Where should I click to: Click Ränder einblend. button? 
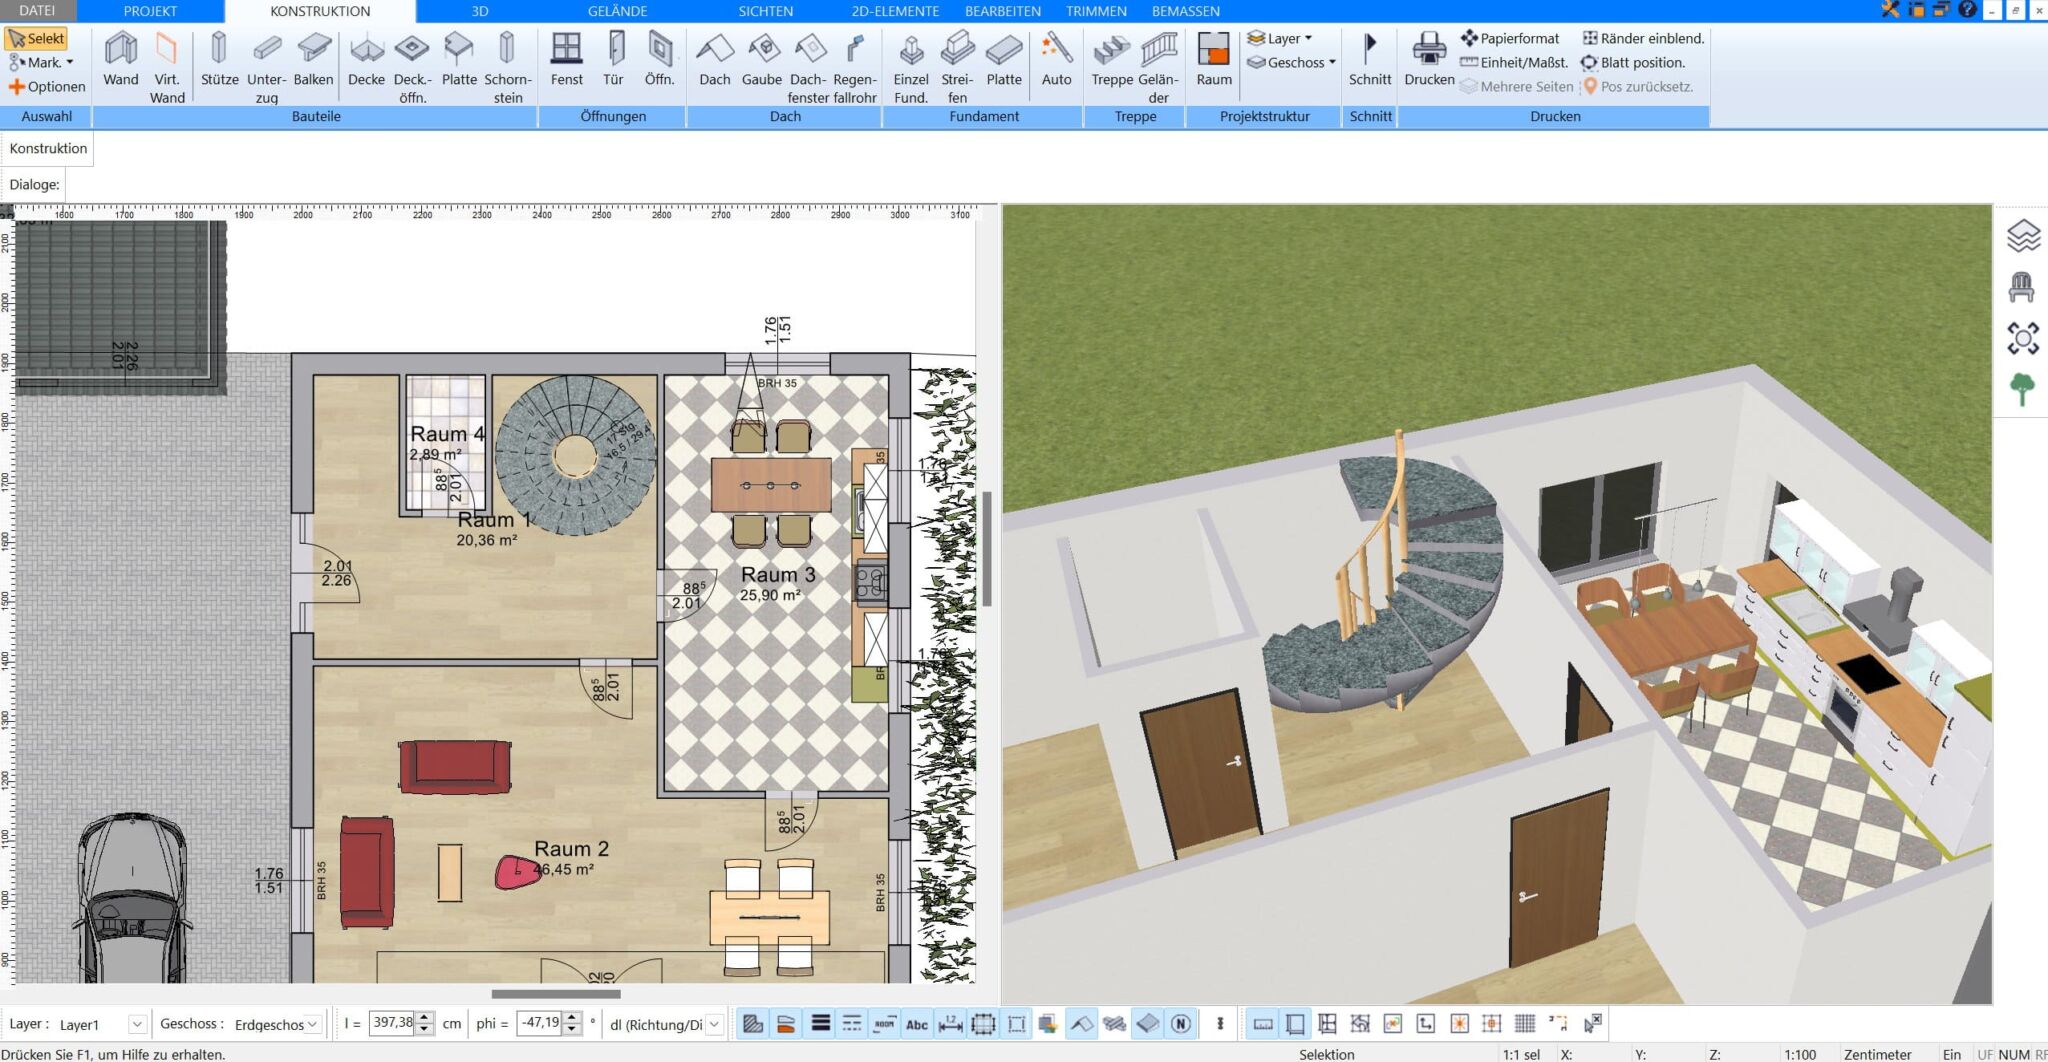tap(1643, 38)
